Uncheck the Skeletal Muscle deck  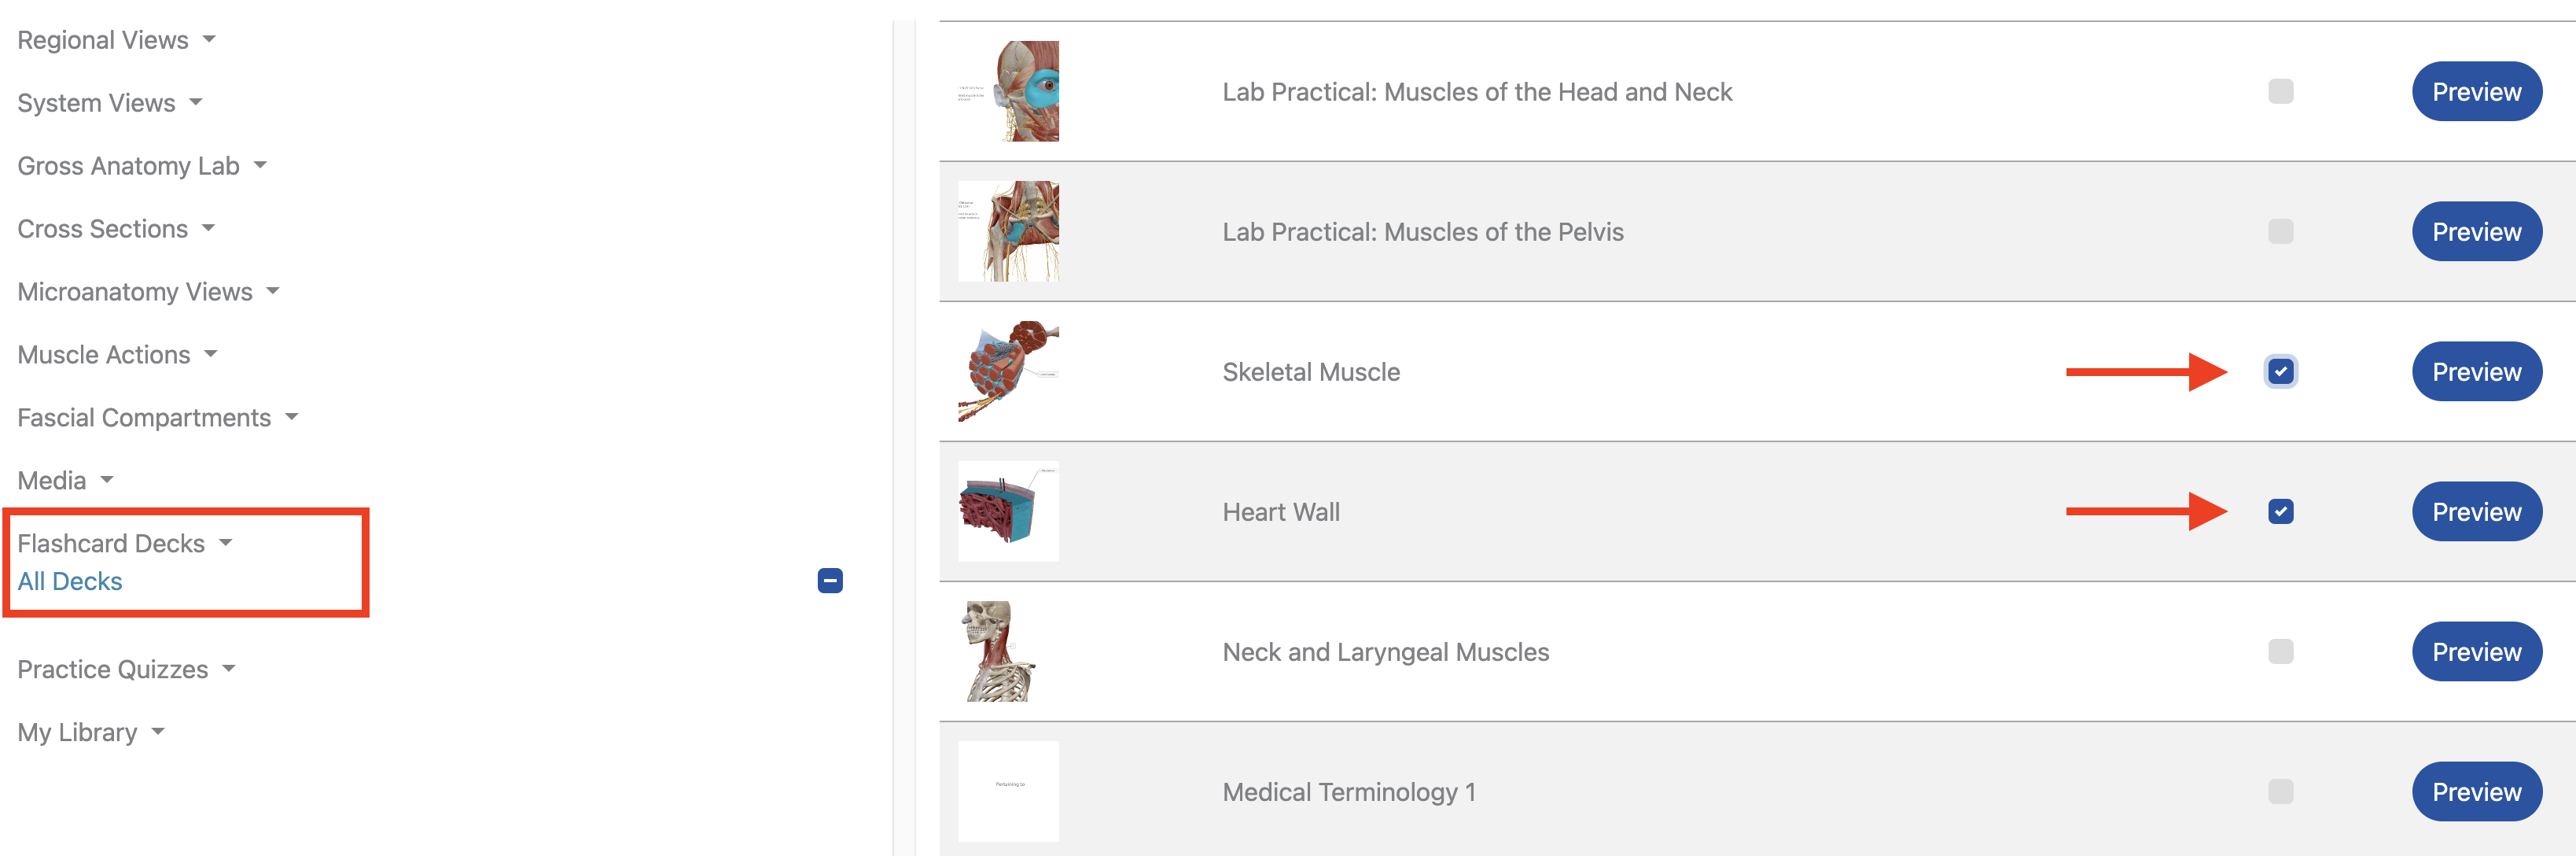[x=2280, y=371]
